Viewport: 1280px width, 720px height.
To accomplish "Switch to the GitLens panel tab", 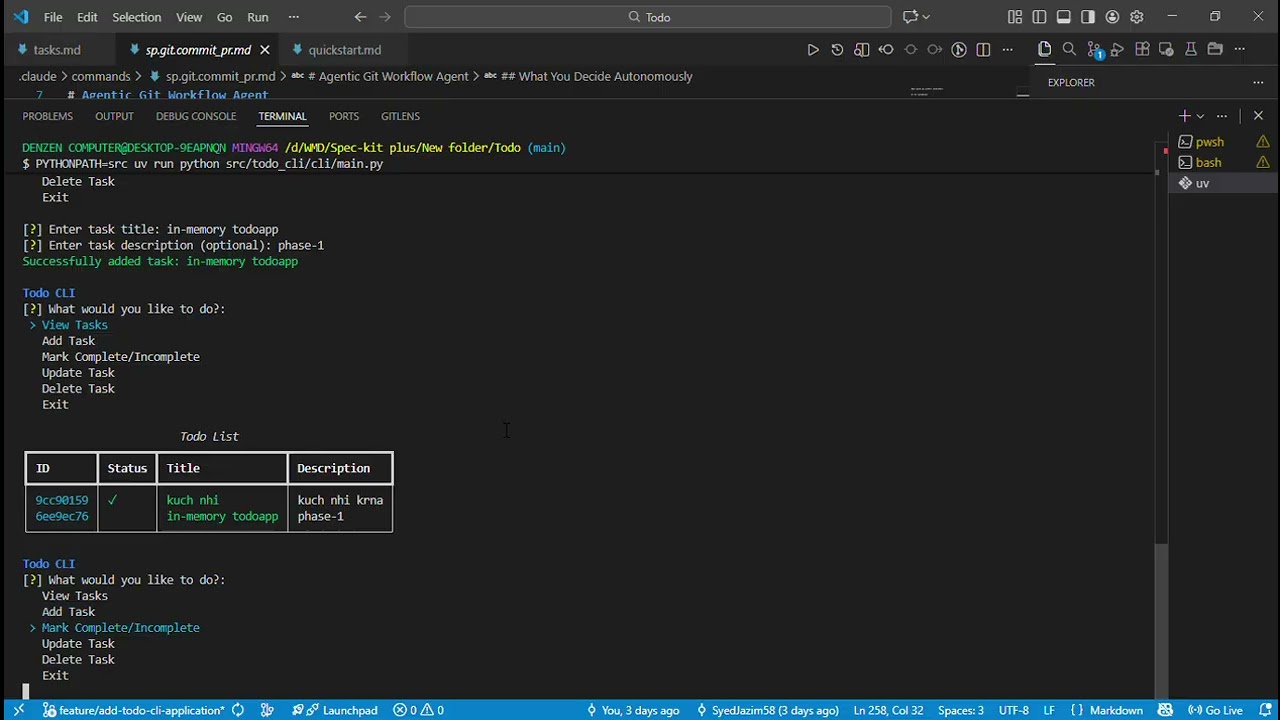I will click(x=400, y=116).
